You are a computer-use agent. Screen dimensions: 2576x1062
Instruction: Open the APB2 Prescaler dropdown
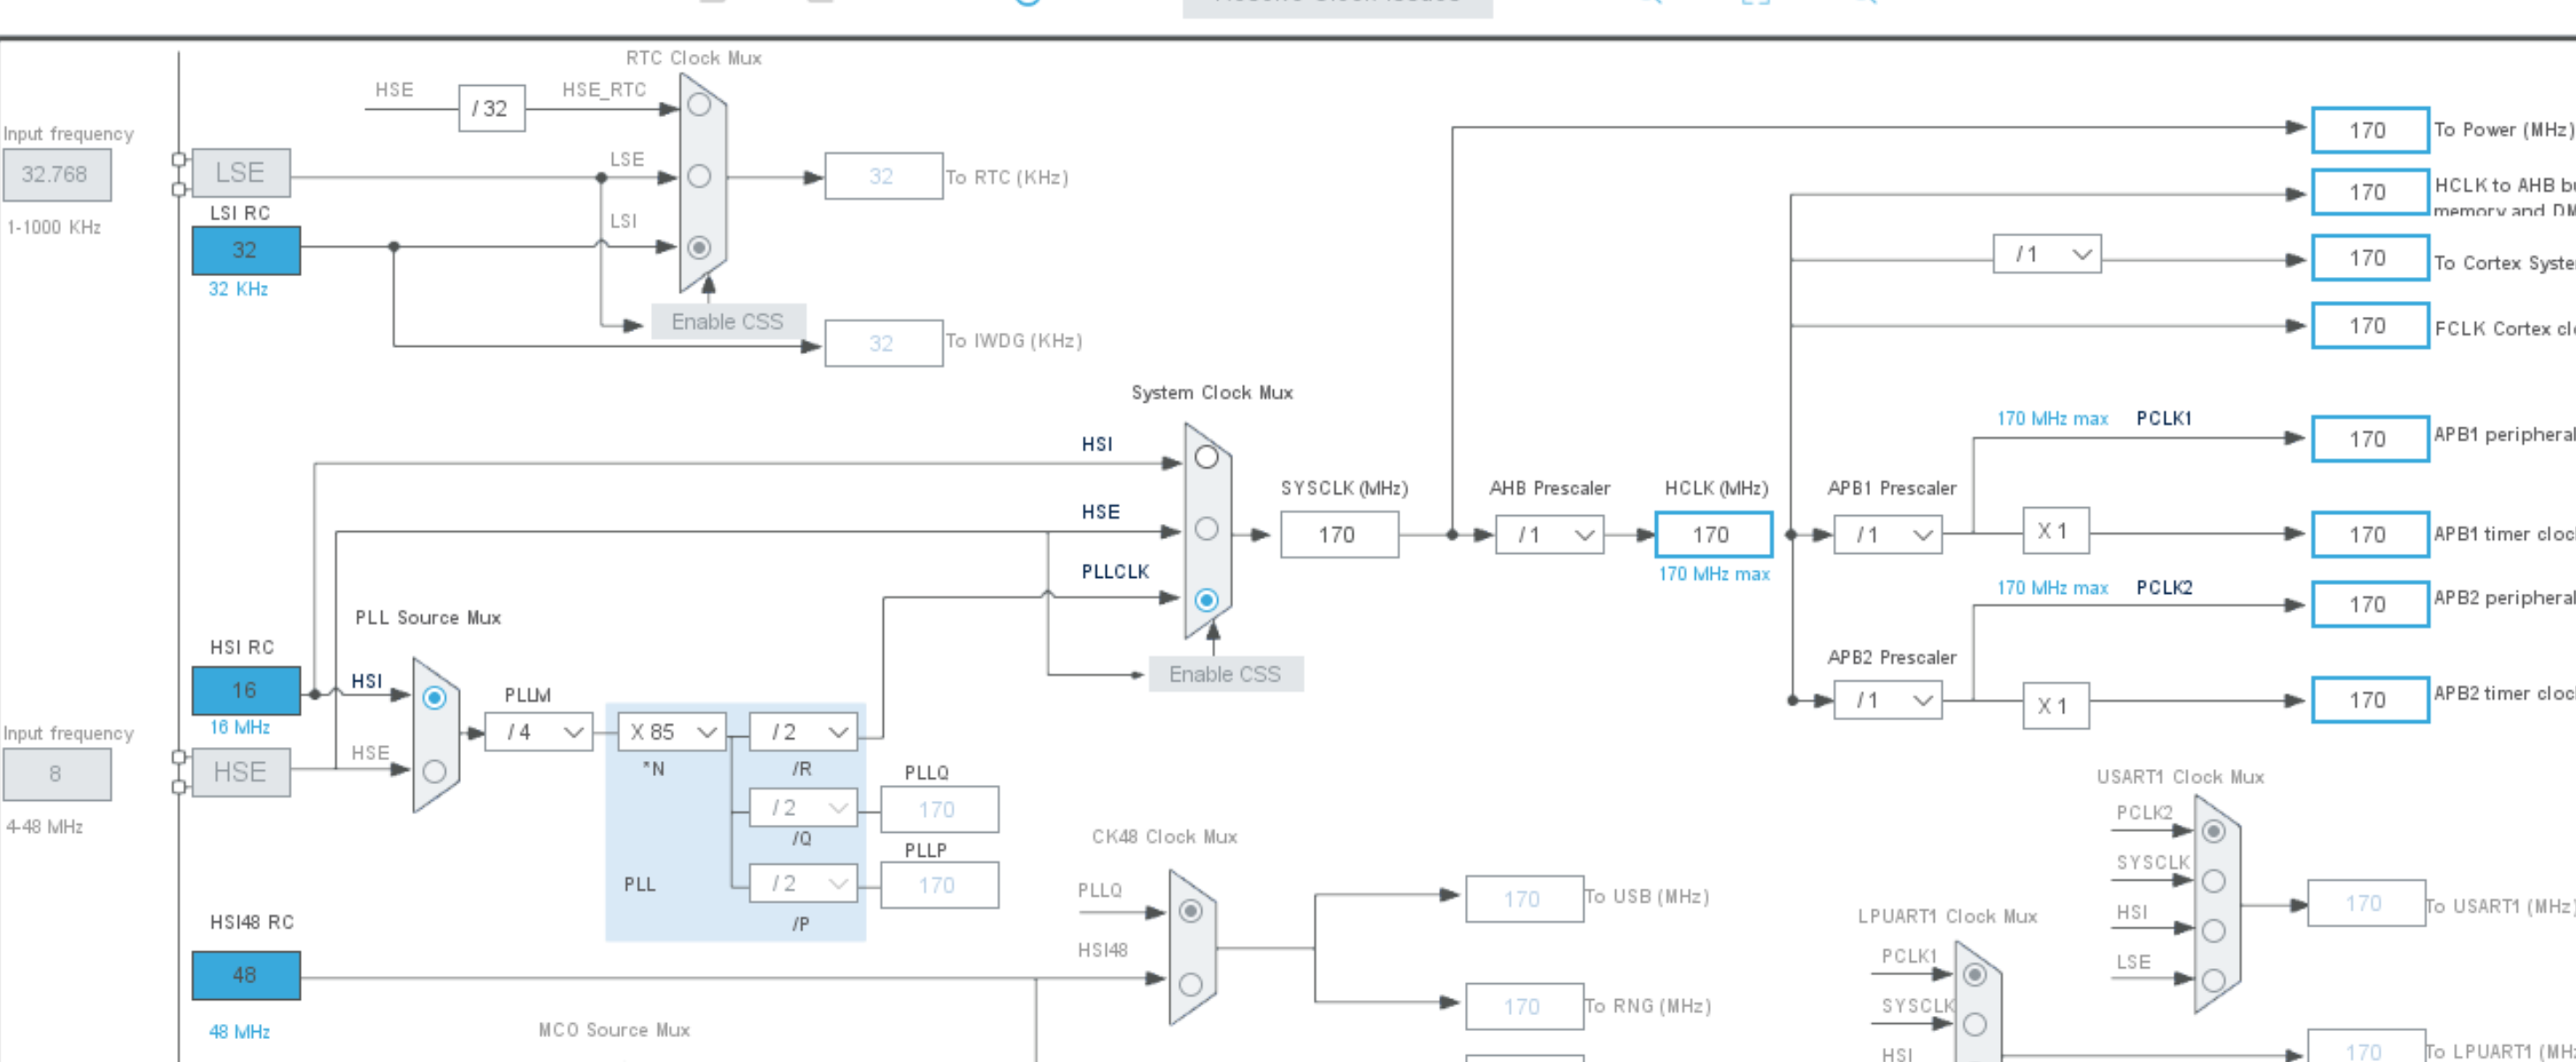pos(1888,700)
